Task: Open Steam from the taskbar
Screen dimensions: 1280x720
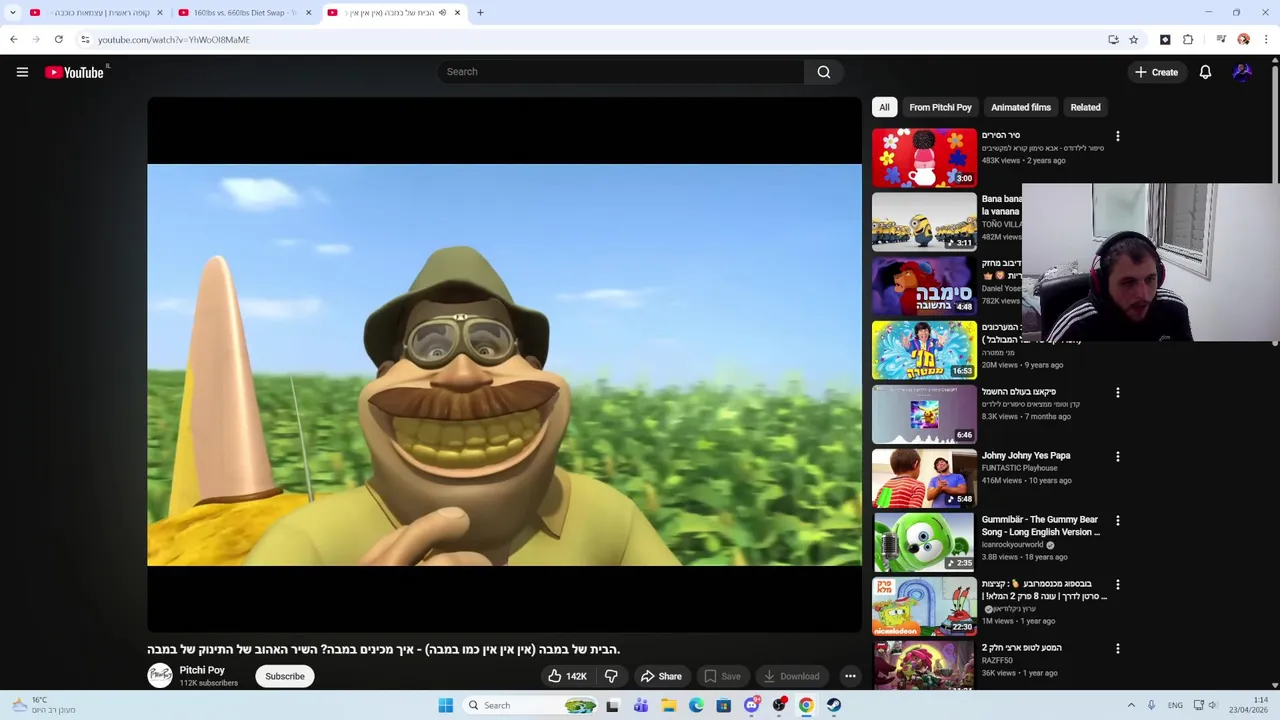Action: (x=834, y=705)
